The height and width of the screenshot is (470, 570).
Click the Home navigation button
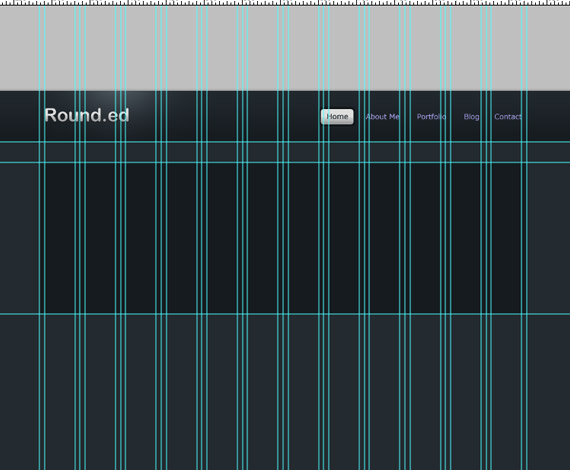[x=337, y=117]
